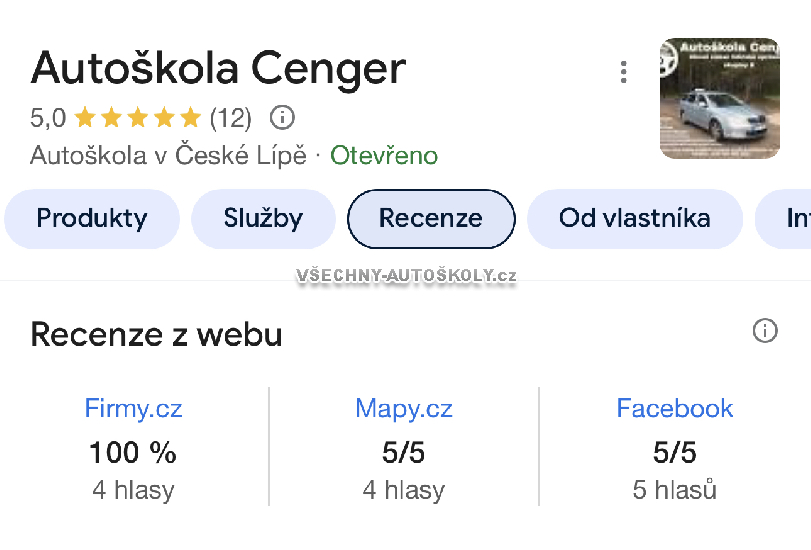Click the 5/5 score under Mapy.cz
Viewport: 811px width, 550px height.
[x=403, y=453]
